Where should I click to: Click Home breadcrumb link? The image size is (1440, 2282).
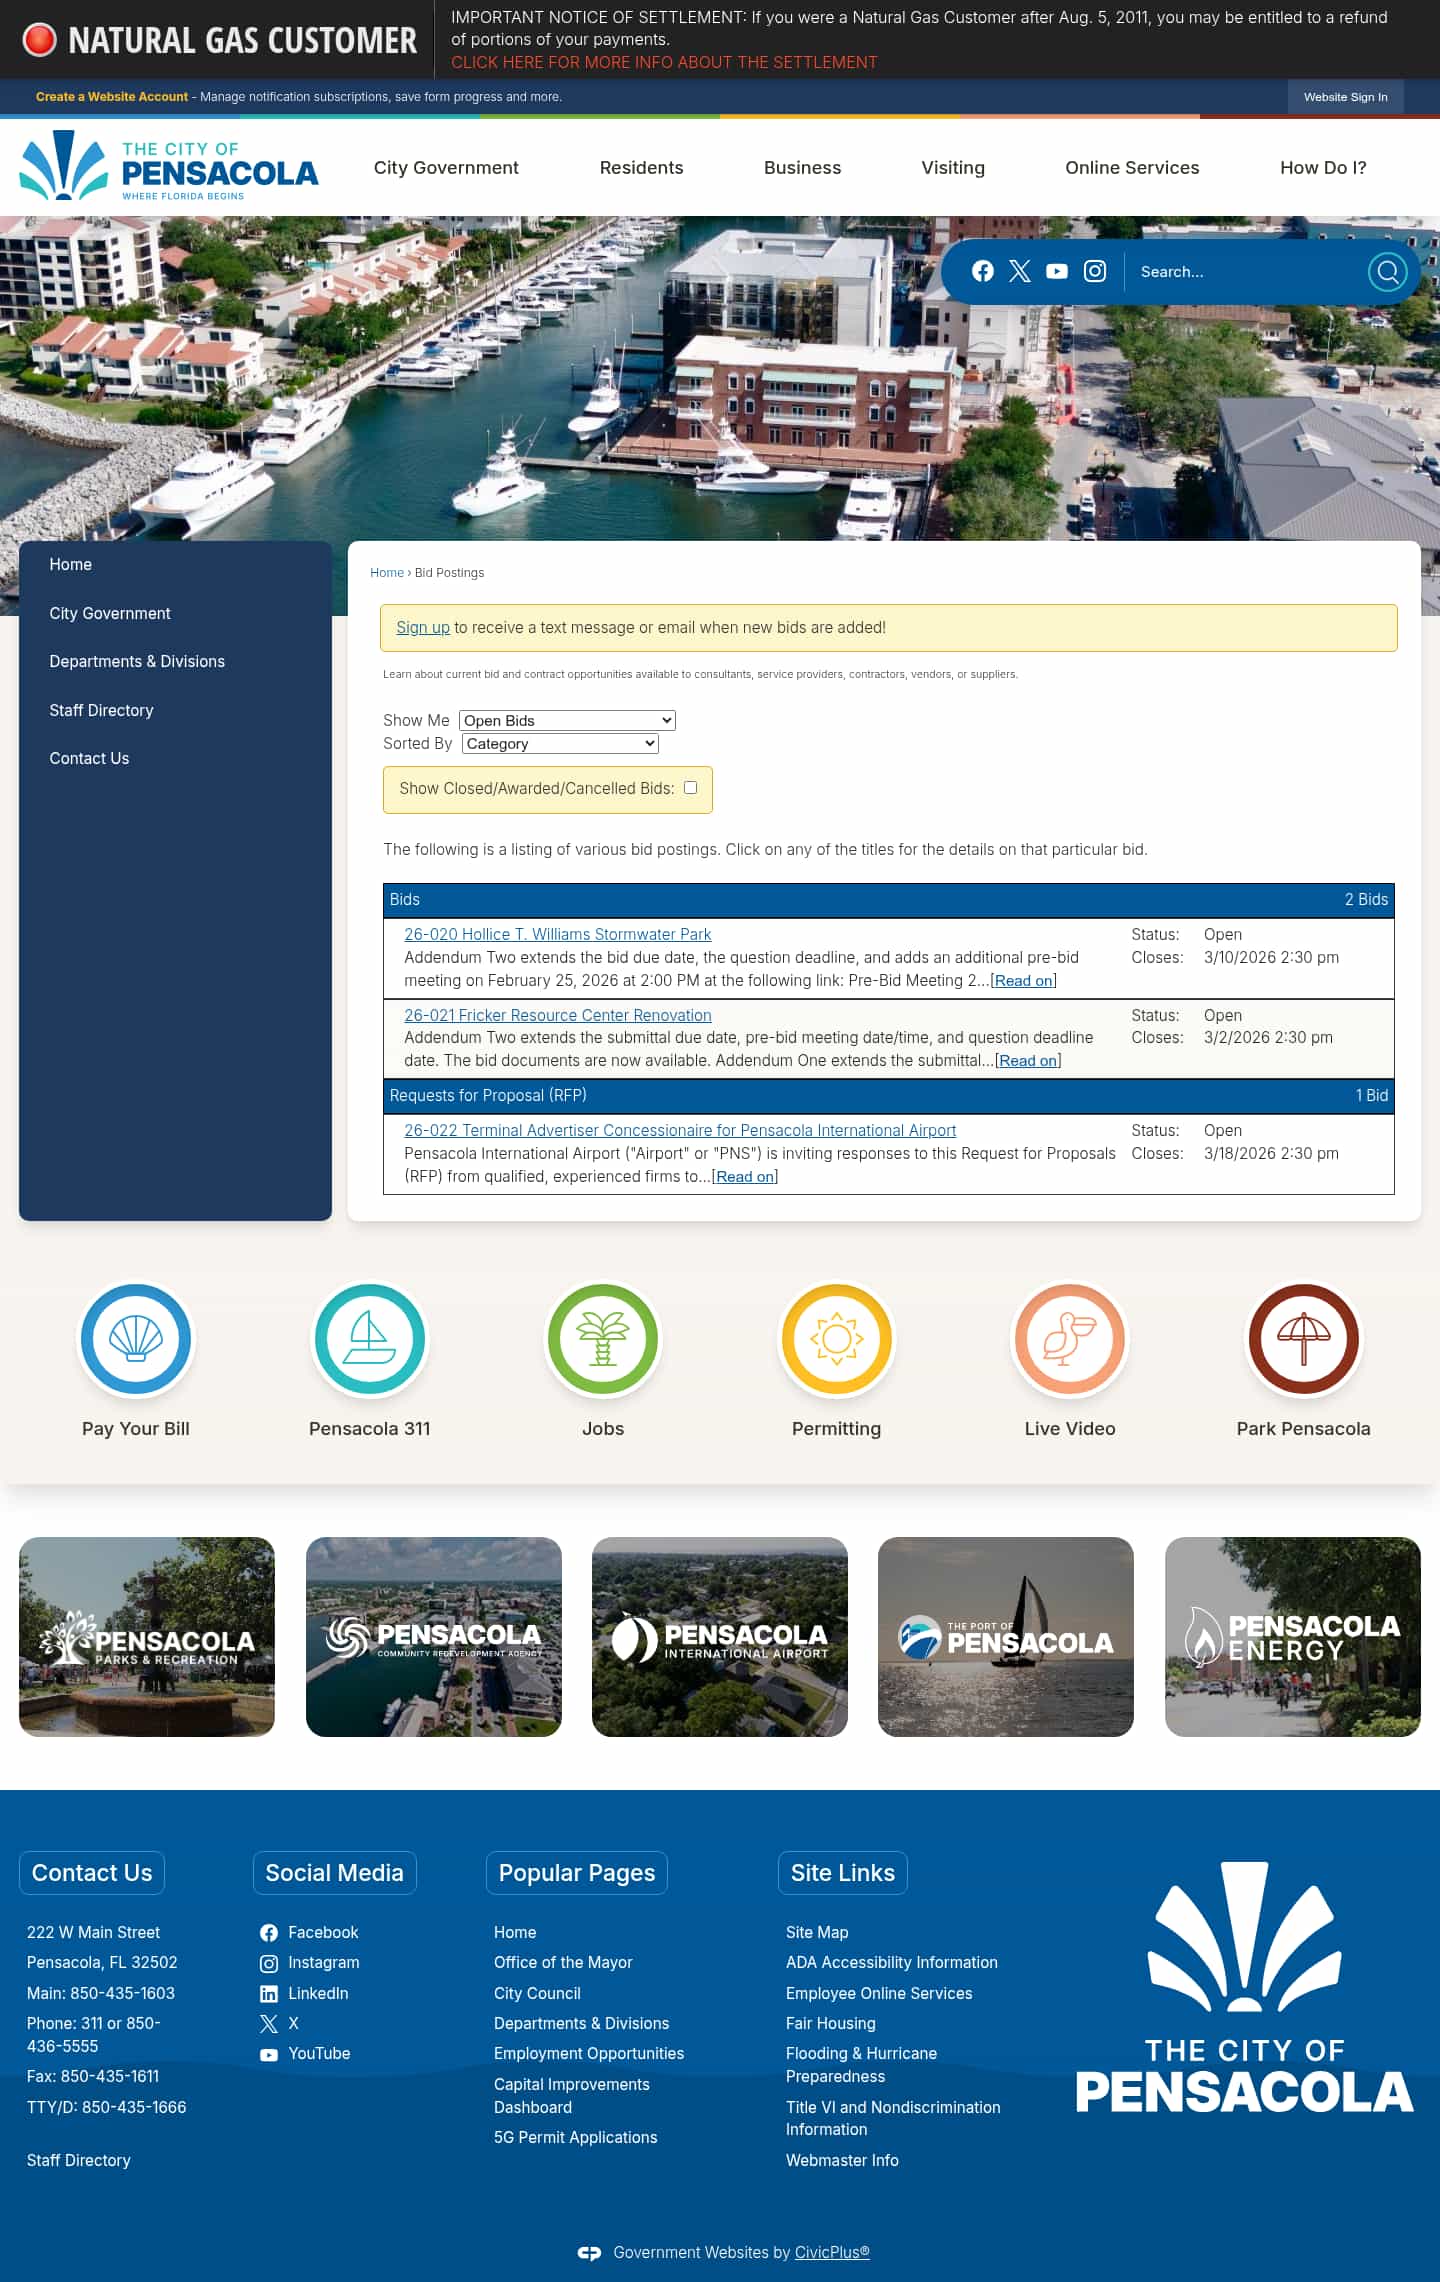click(387, 573)
